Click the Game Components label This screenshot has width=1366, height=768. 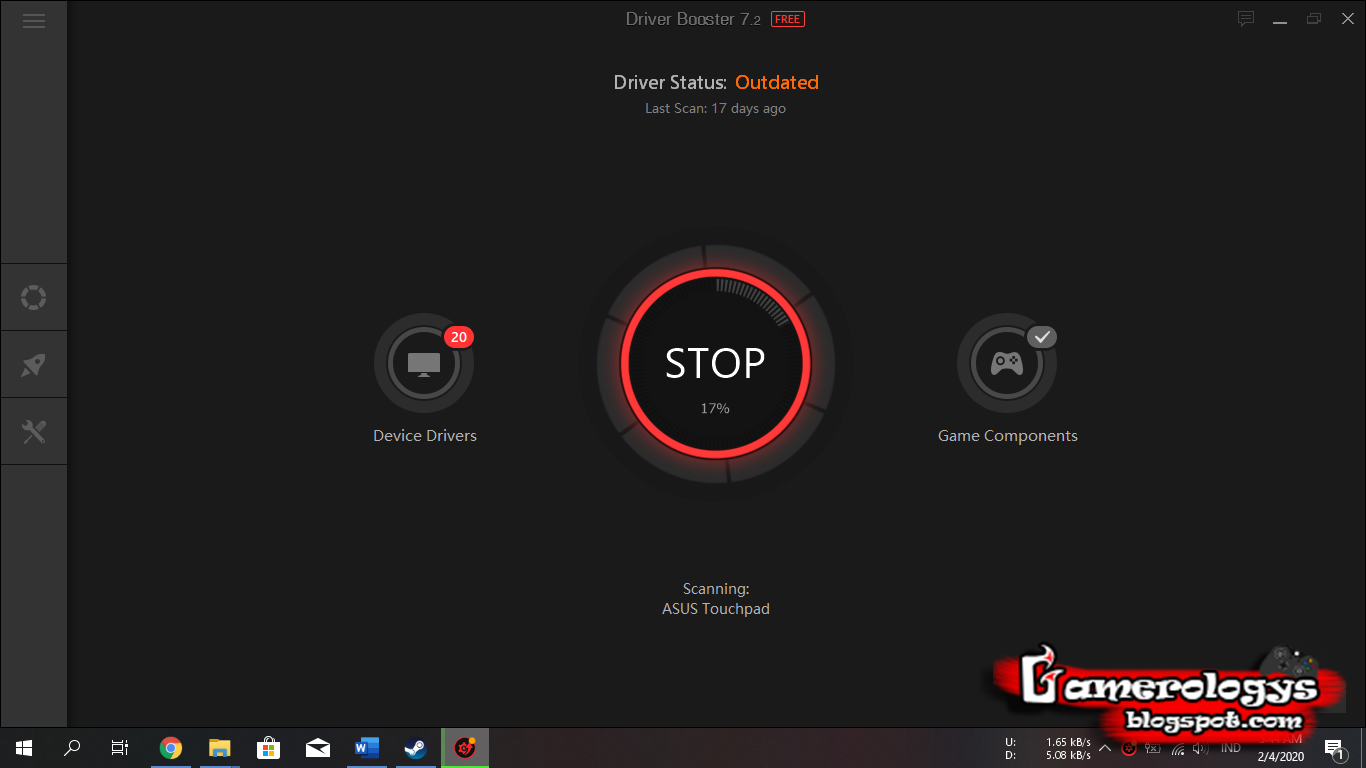pos(1008,436)
